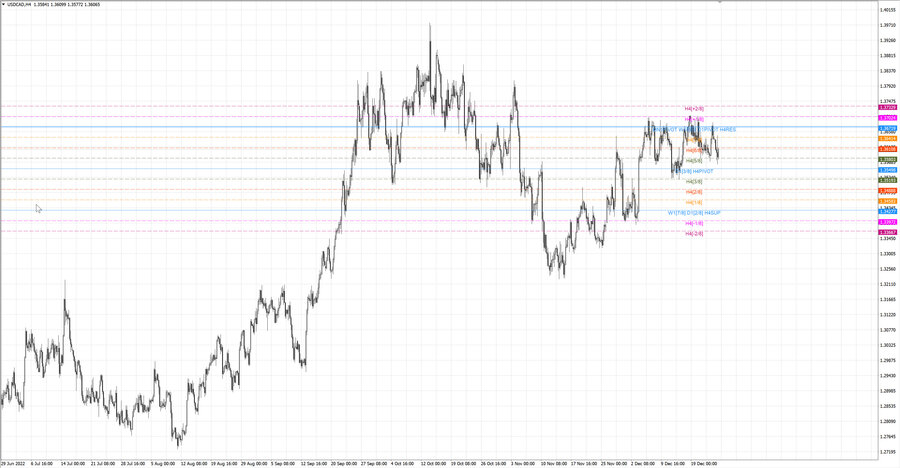Select the W1[7/8] D1[2/8] H4SUP label
This screenshot has height=468, width=900.
[693, 213]
